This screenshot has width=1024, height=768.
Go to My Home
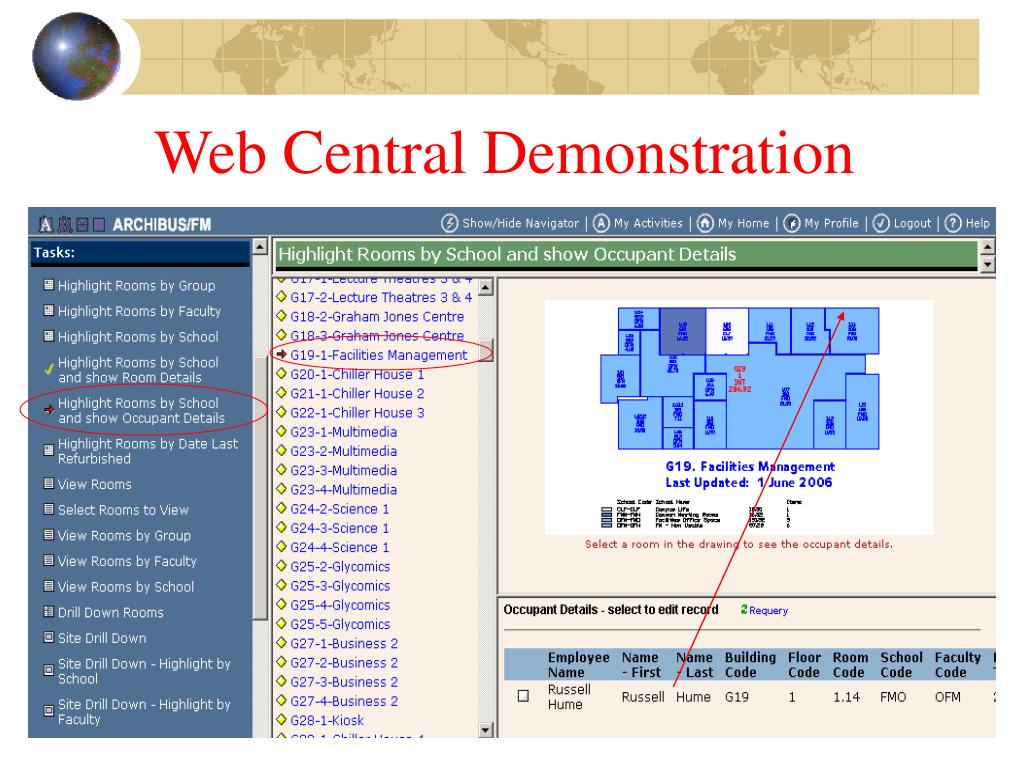coord(743,223)
